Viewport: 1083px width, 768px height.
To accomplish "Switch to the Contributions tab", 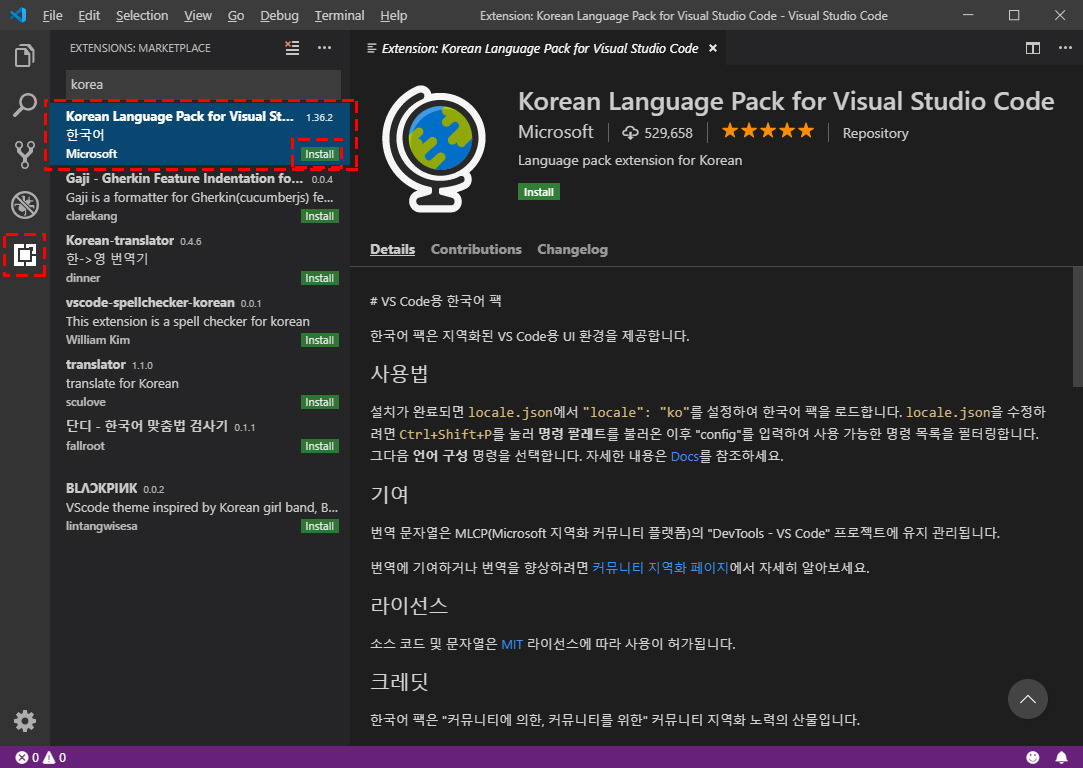I will [x=476, y=249].
